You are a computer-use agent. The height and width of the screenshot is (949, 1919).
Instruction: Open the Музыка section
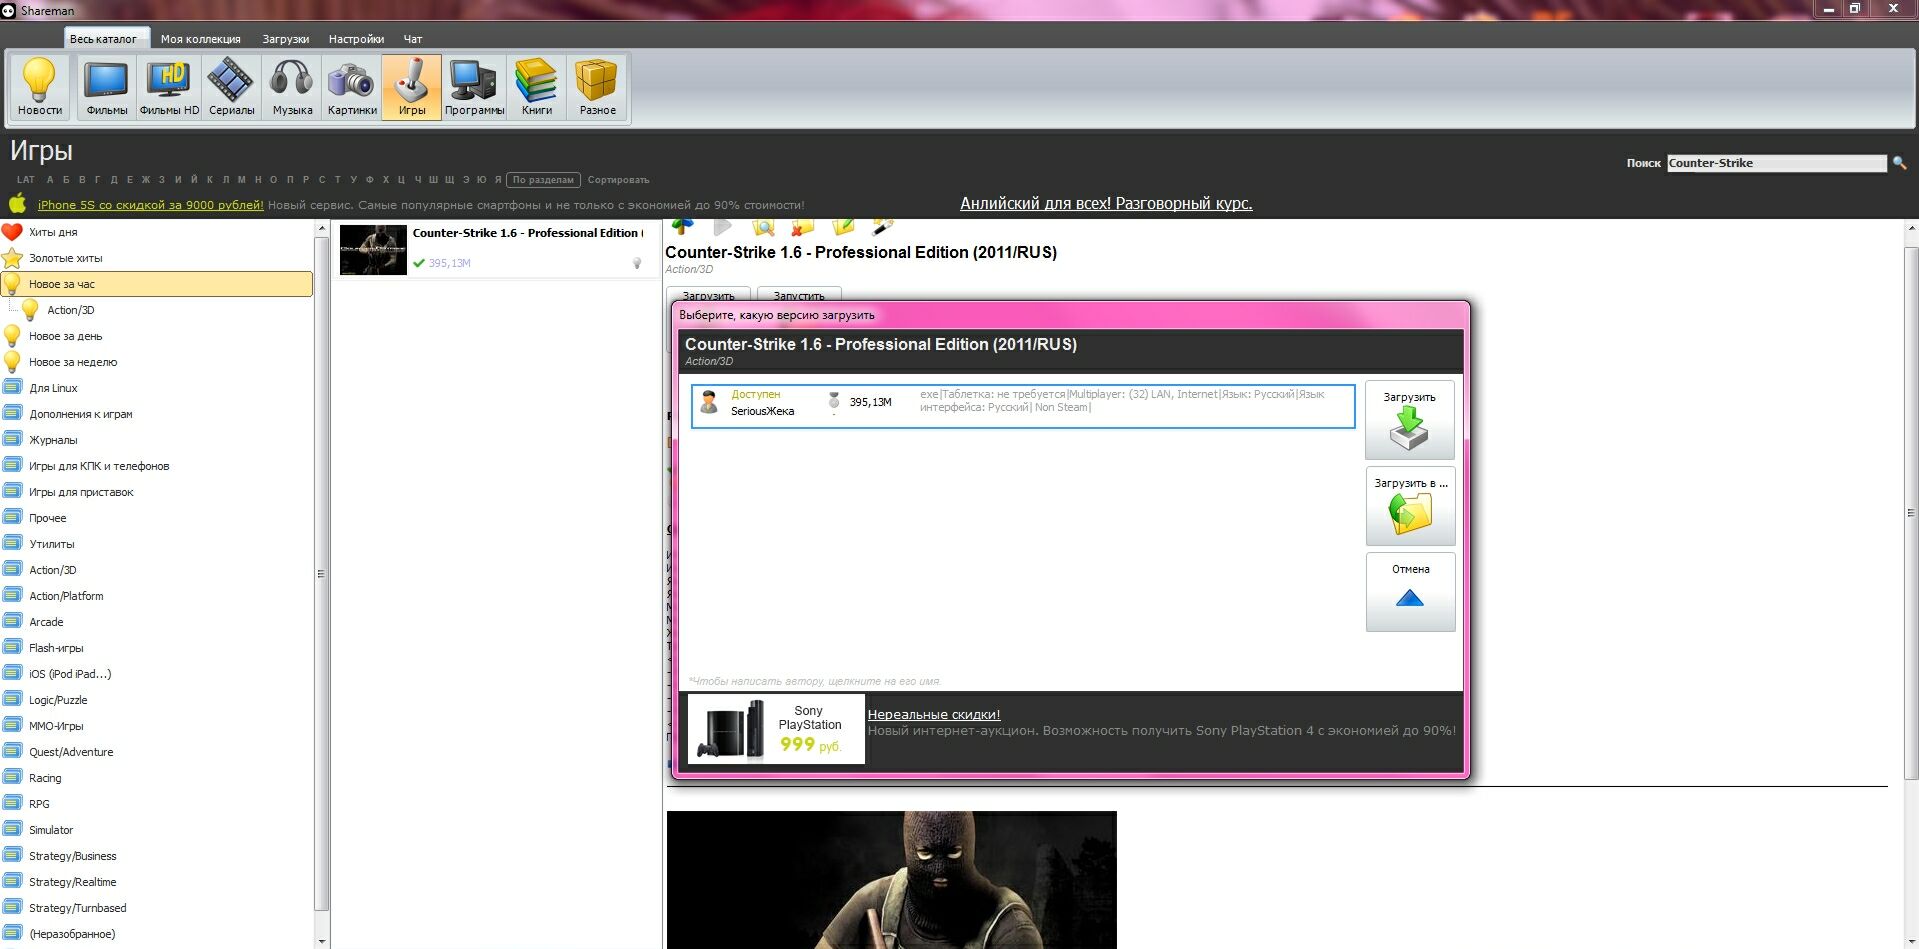click(x=292, y=87)
